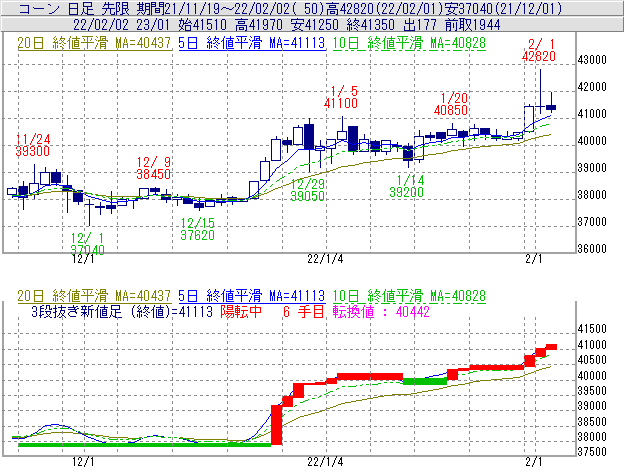Click the 5日 終値平滑 MA=41113 legend in upper chart
The width and height of the screenshot is (624, 475).
tap(252, 43)
